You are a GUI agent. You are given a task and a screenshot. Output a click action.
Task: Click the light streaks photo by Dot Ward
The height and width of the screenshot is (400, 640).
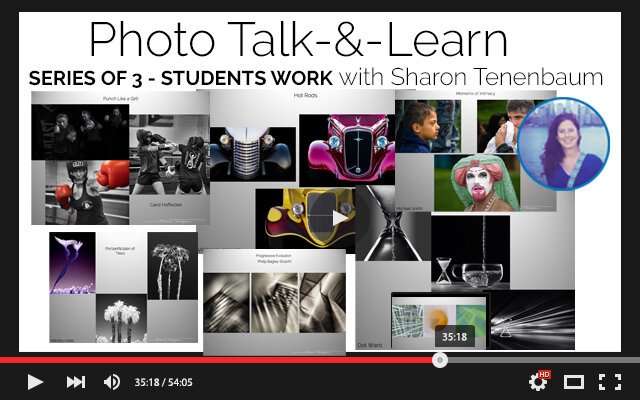coord(532,320)
